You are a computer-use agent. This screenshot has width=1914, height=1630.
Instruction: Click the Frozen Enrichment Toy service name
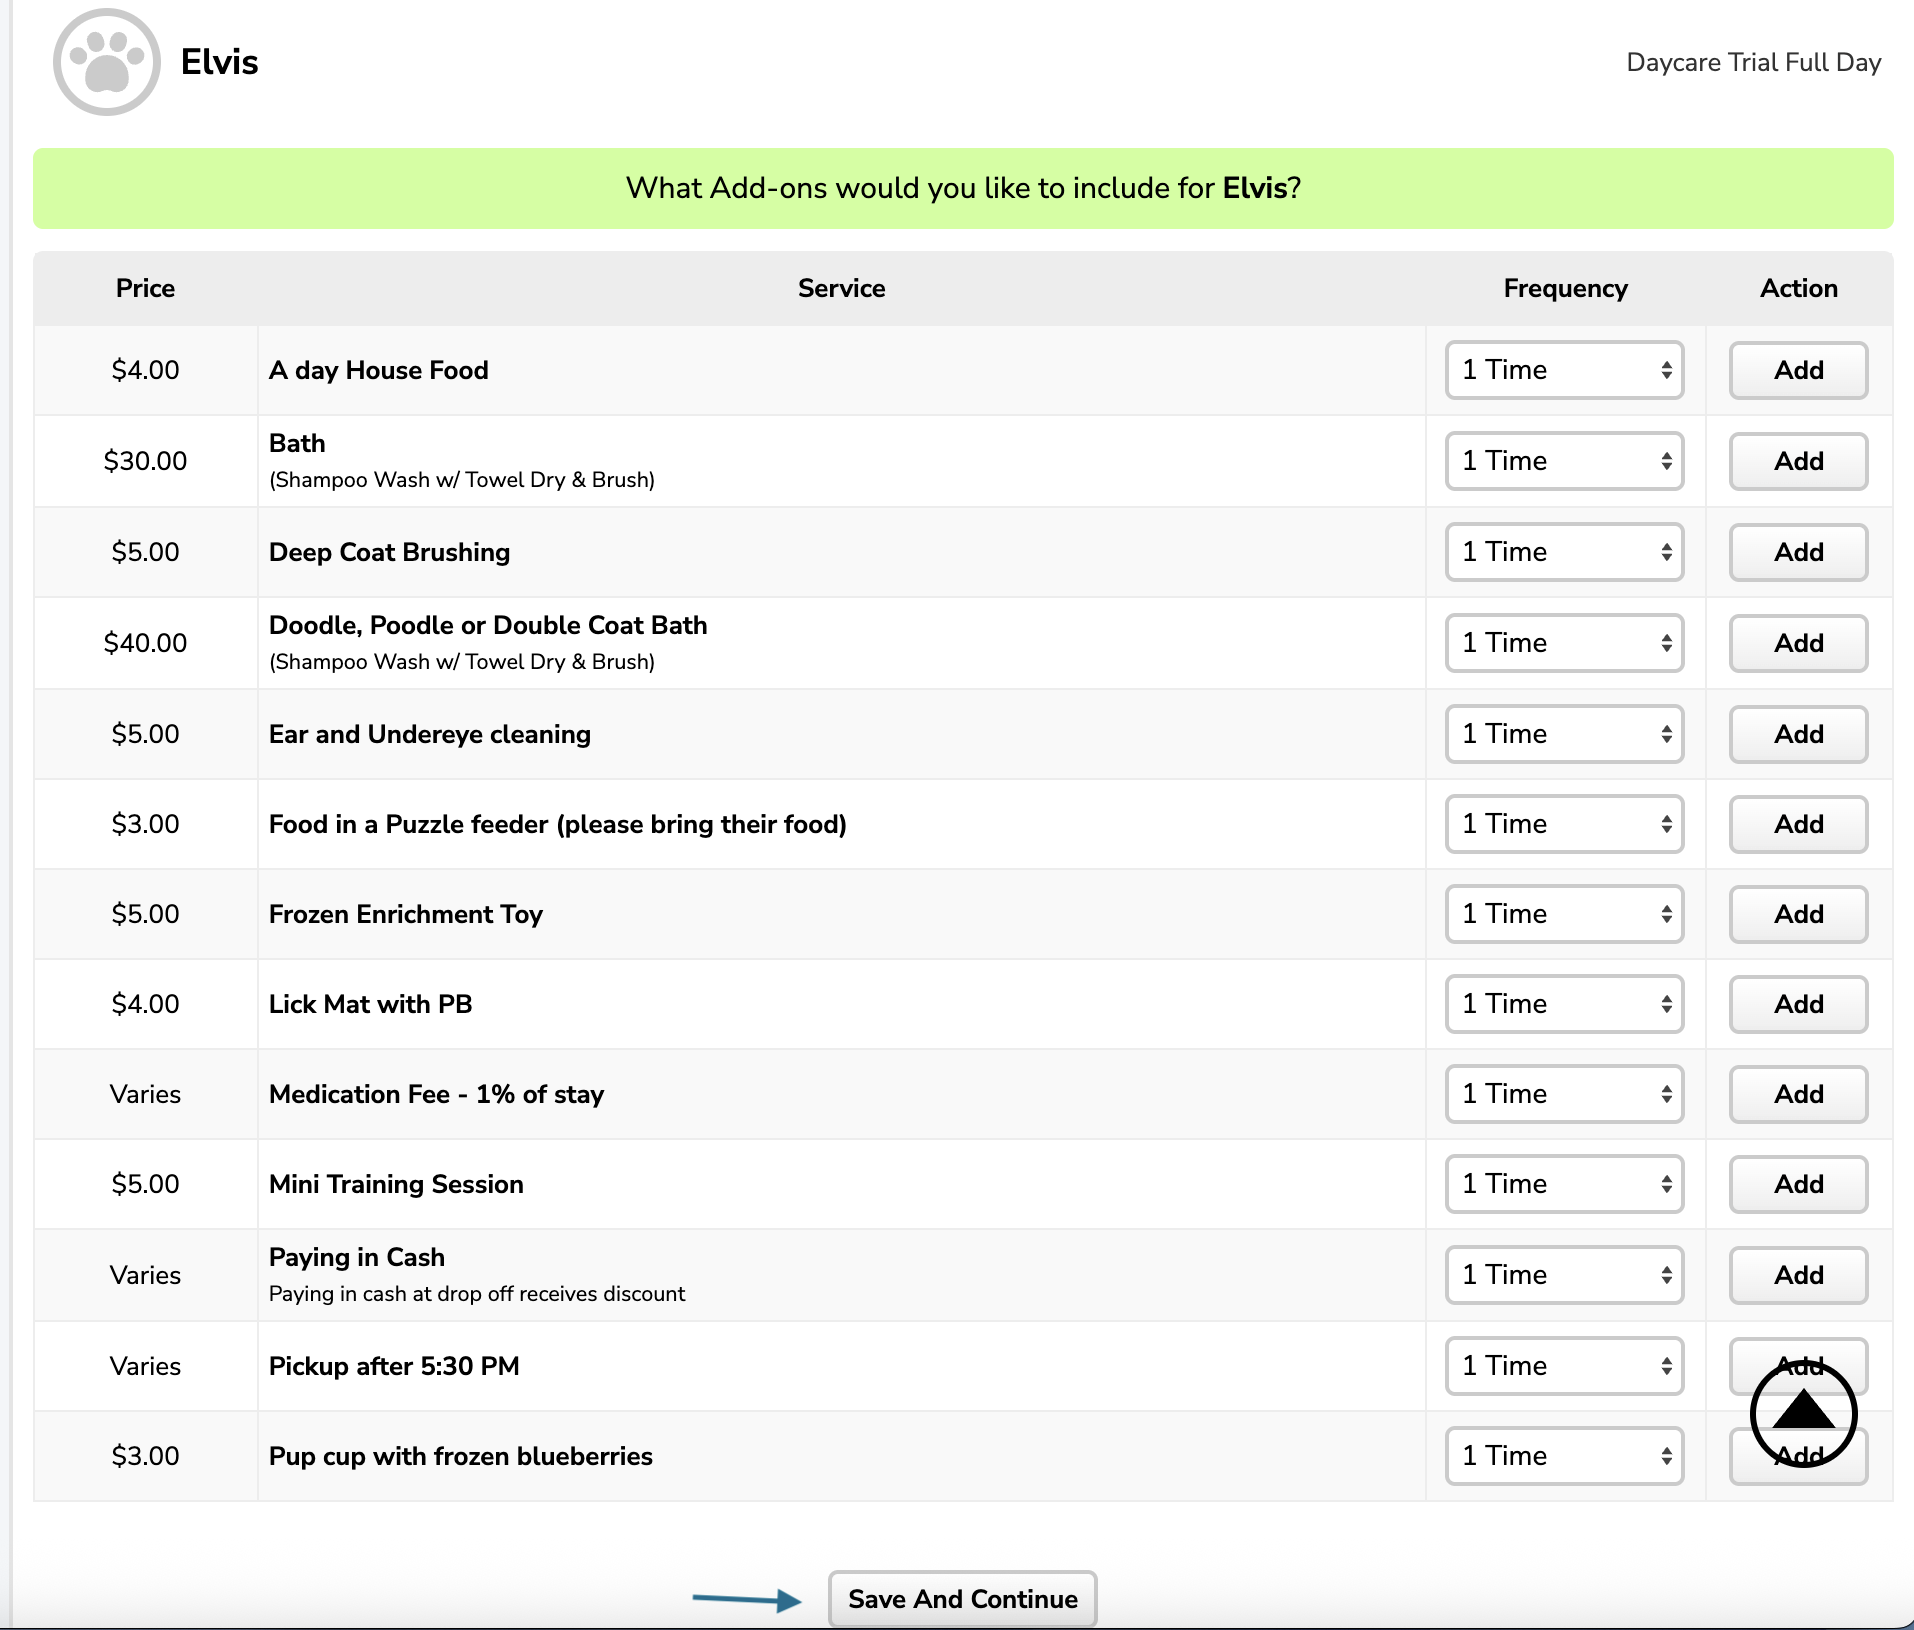point(405,914)
